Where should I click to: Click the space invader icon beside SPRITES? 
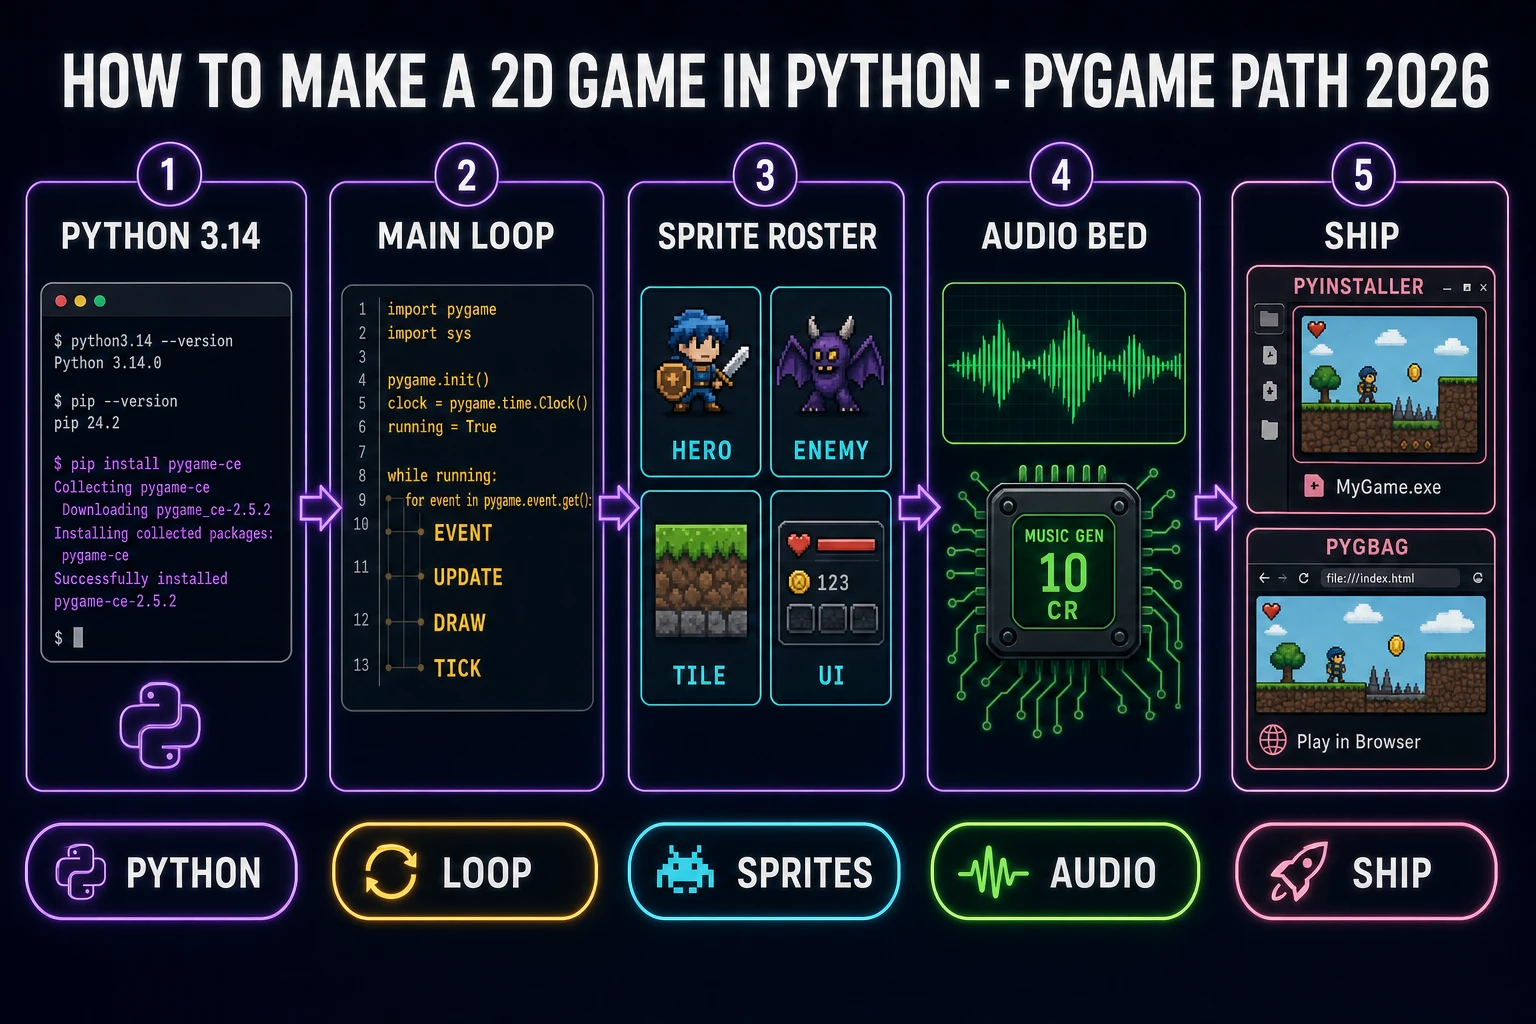click(x=685, y=869)
